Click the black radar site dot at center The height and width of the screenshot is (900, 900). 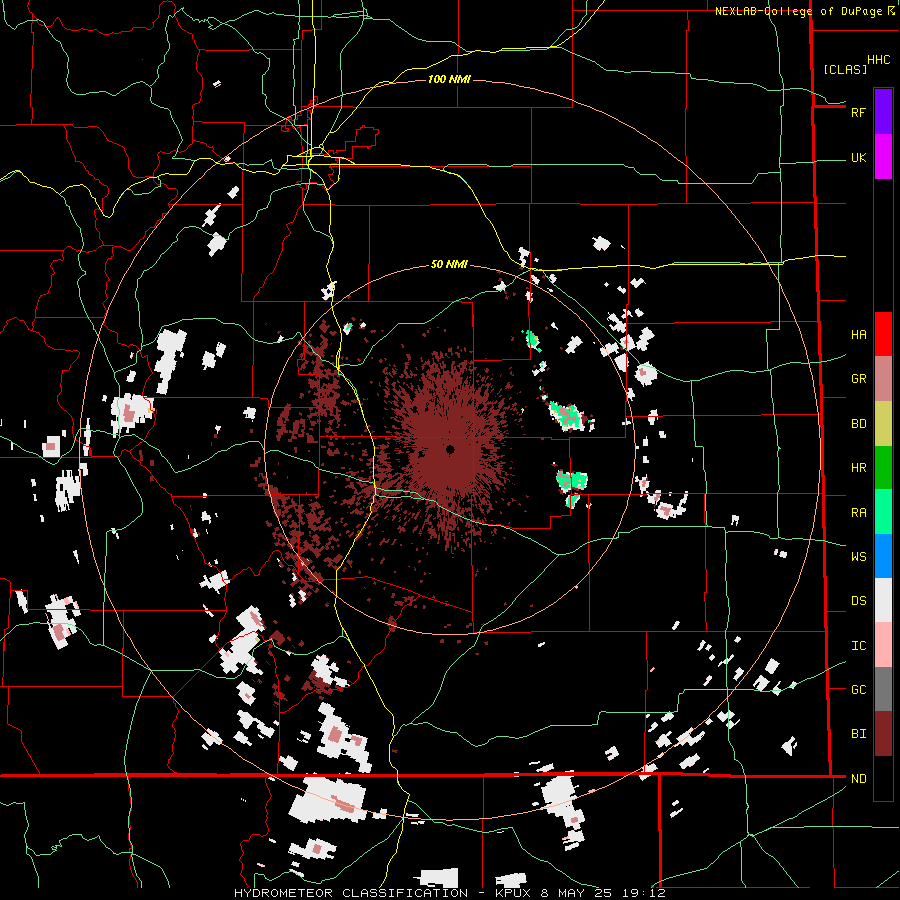click(450, 449)
